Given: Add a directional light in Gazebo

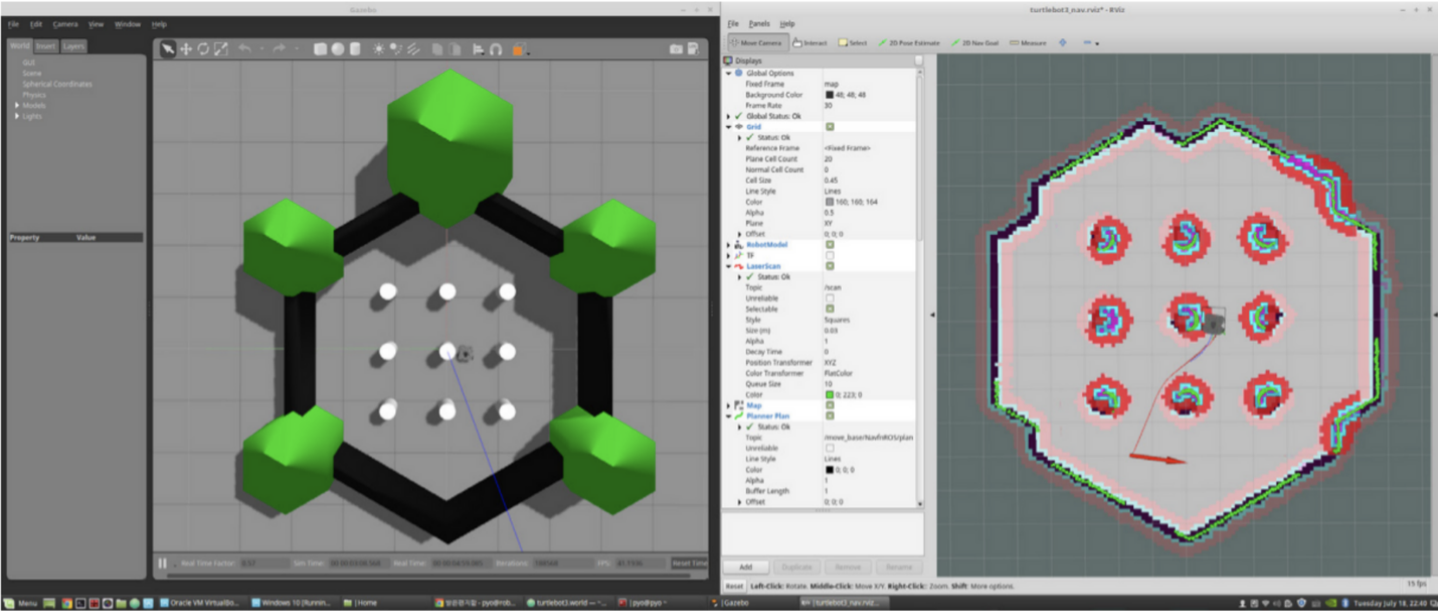Looking at the screenshot, I should (x=413, y=49).
